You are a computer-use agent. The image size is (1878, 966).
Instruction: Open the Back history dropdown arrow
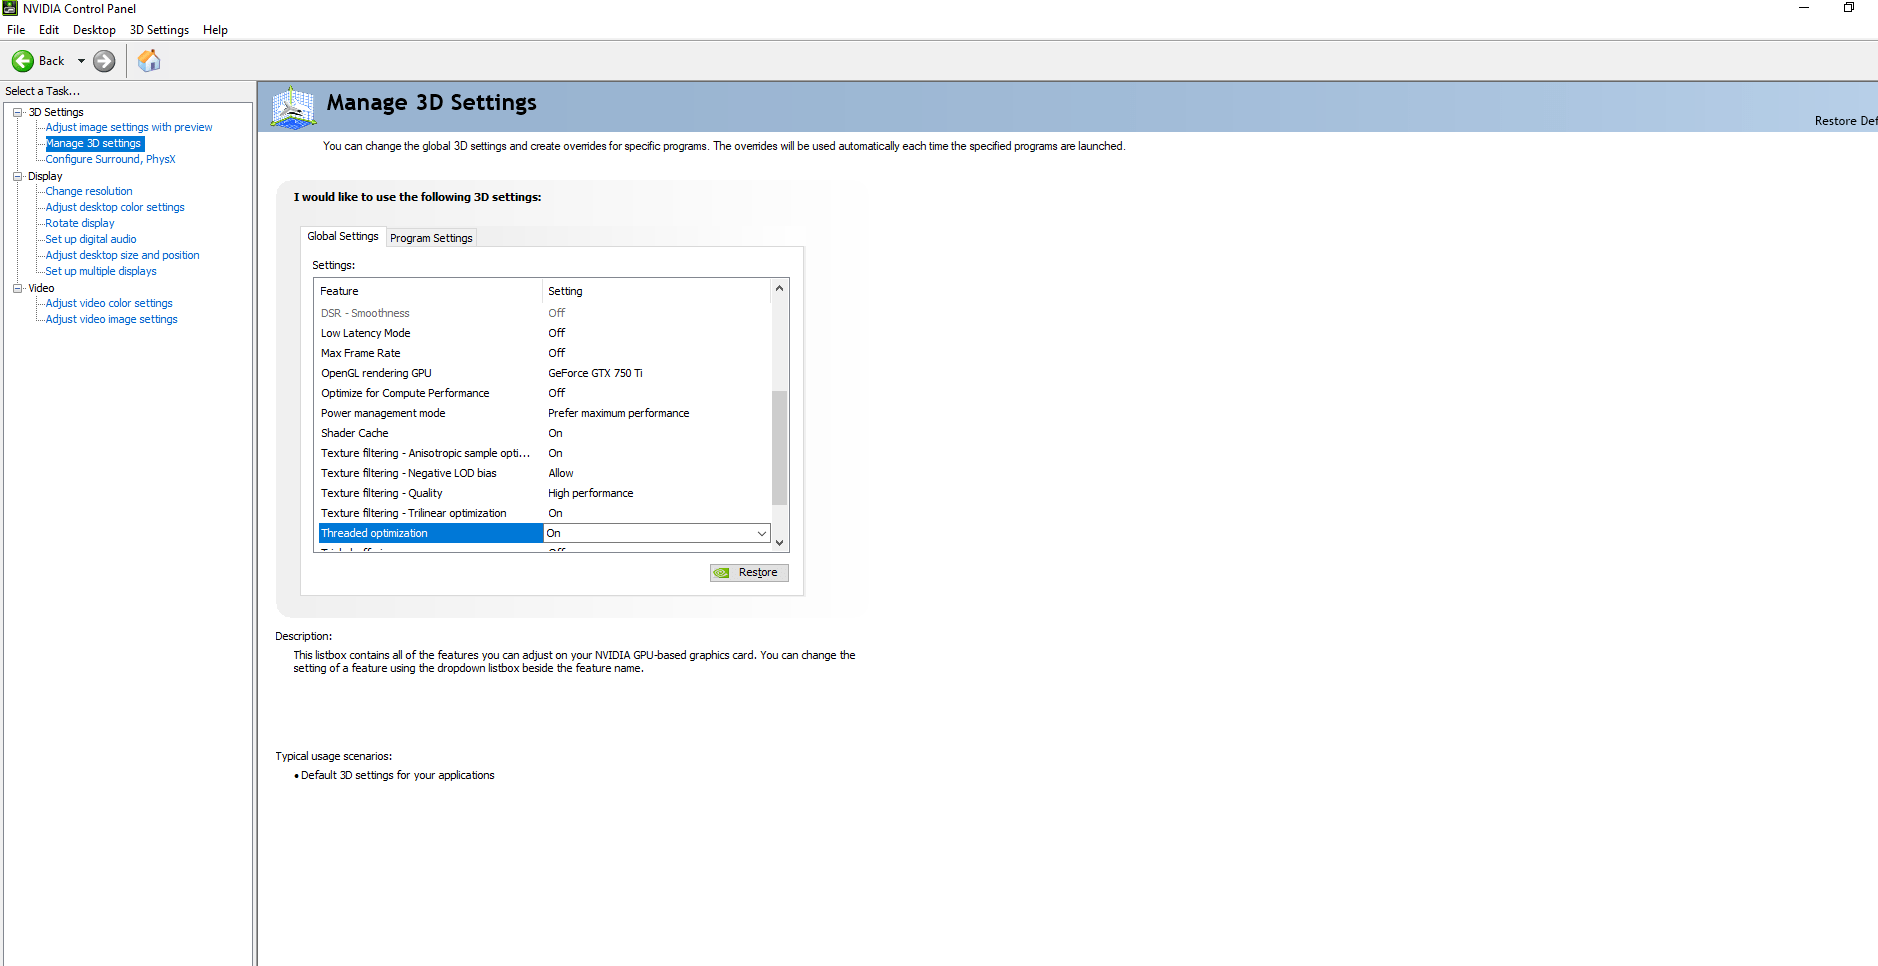tap(81, 61)
